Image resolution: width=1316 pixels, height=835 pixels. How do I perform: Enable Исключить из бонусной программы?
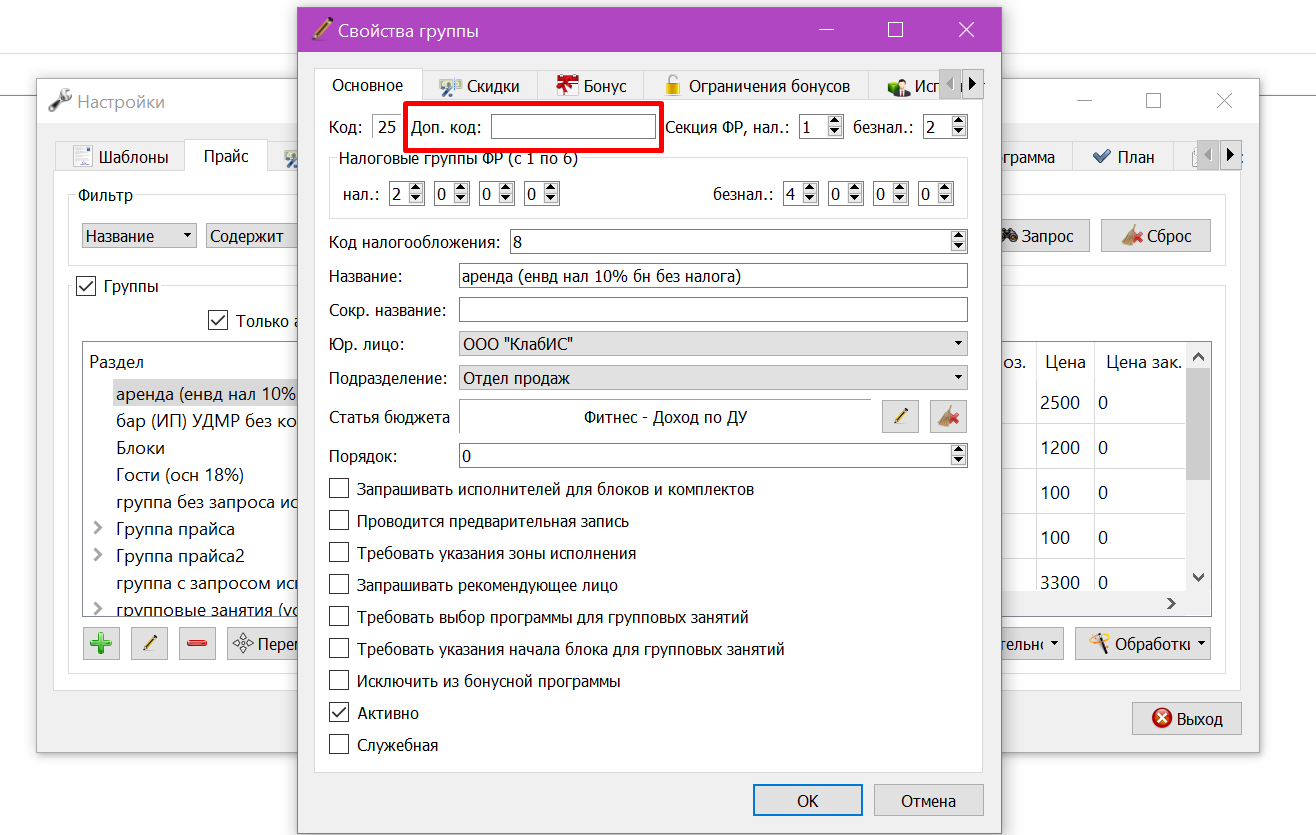tap(339, 681)
